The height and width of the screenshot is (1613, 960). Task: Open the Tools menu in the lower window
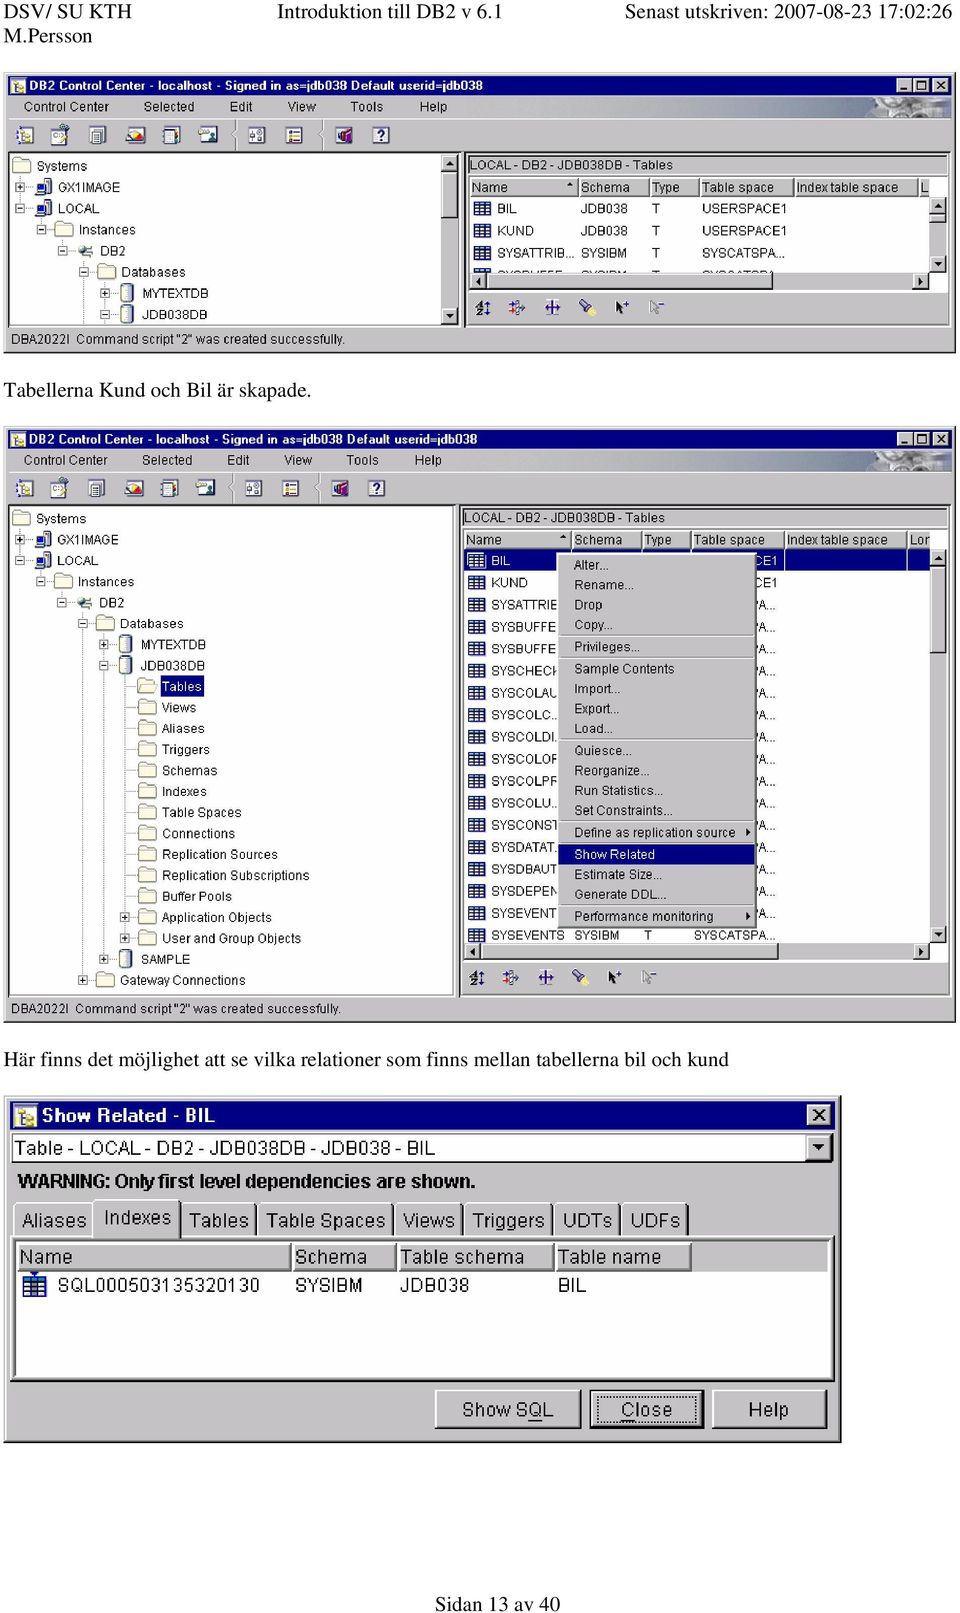click(x=362, y=460)
